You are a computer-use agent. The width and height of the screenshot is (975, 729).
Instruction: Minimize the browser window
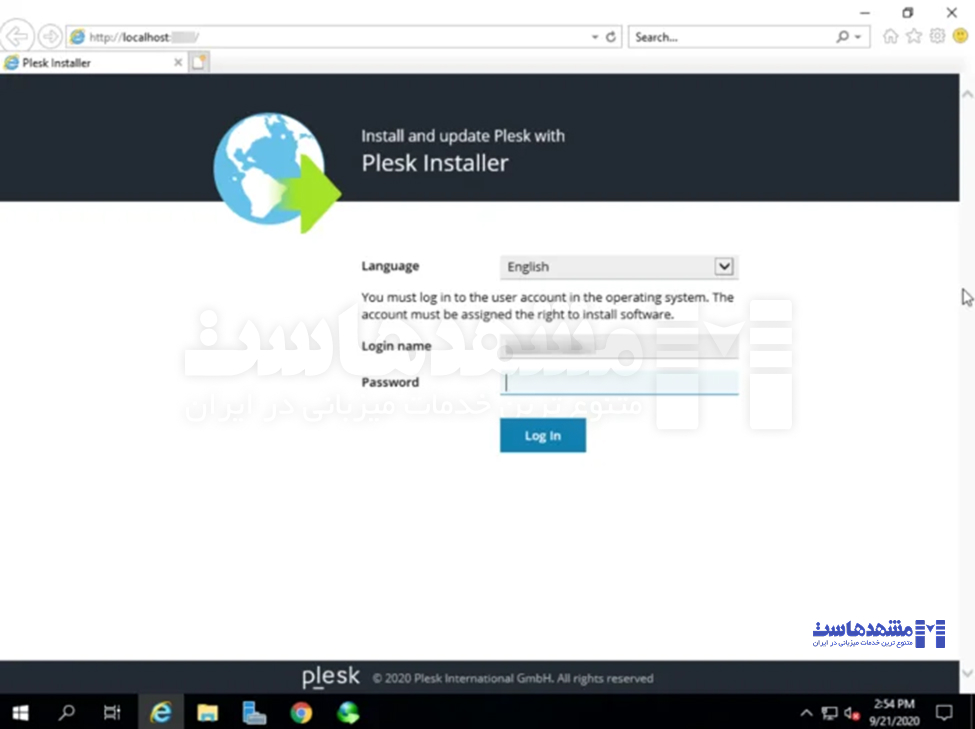tap(865, 12)
